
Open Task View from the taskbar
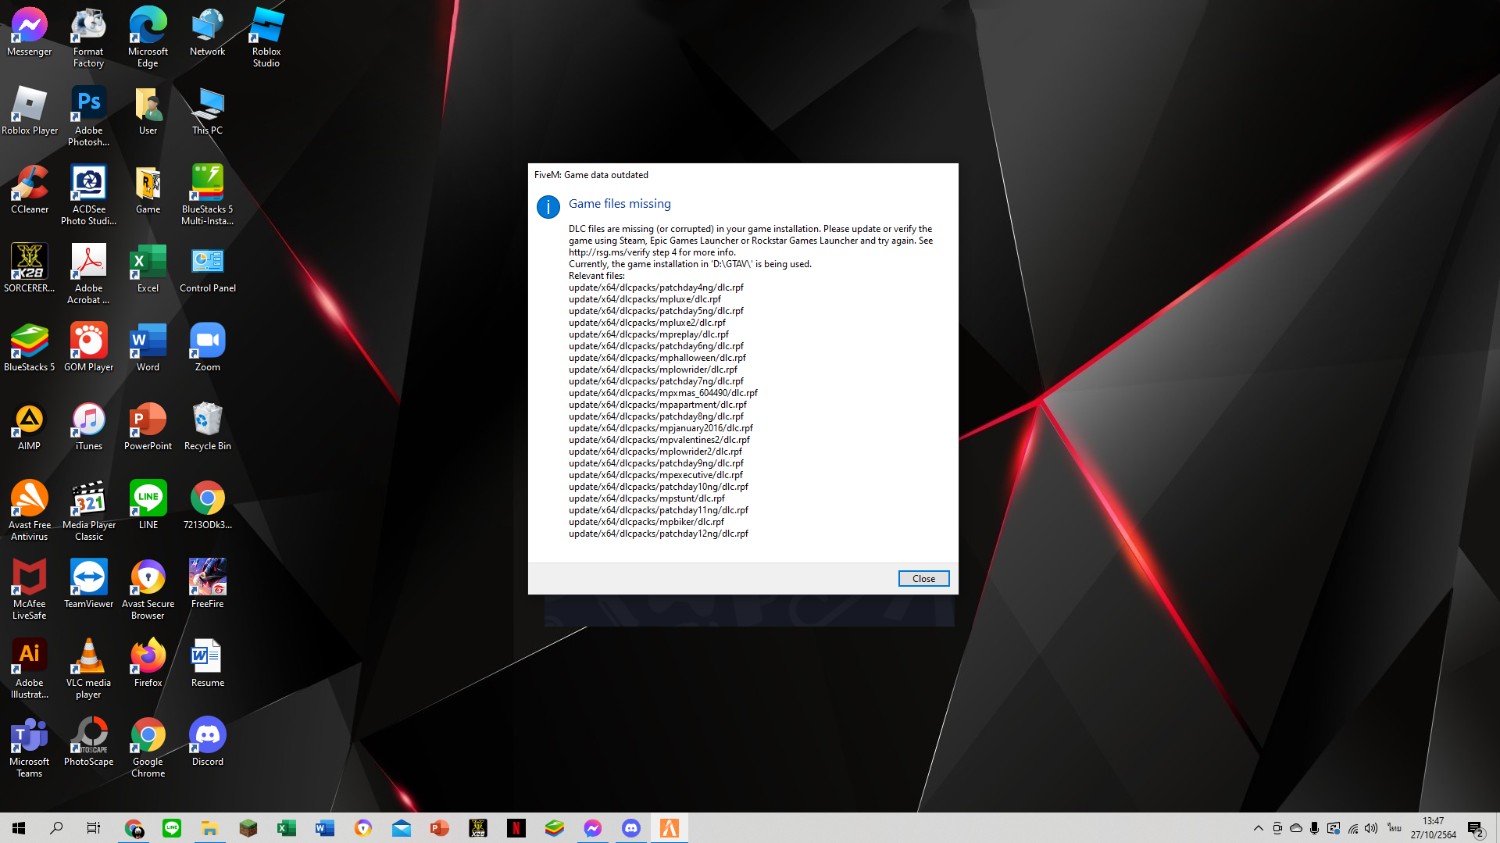tap(94, 828)
